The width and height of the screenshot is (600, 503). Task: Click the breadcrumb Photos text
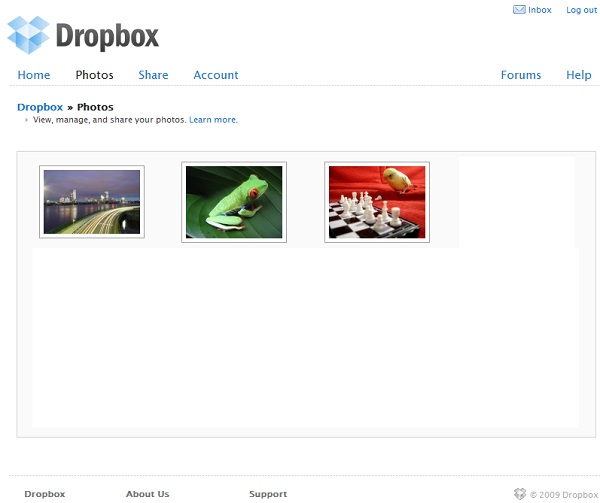tap(95, 107)
